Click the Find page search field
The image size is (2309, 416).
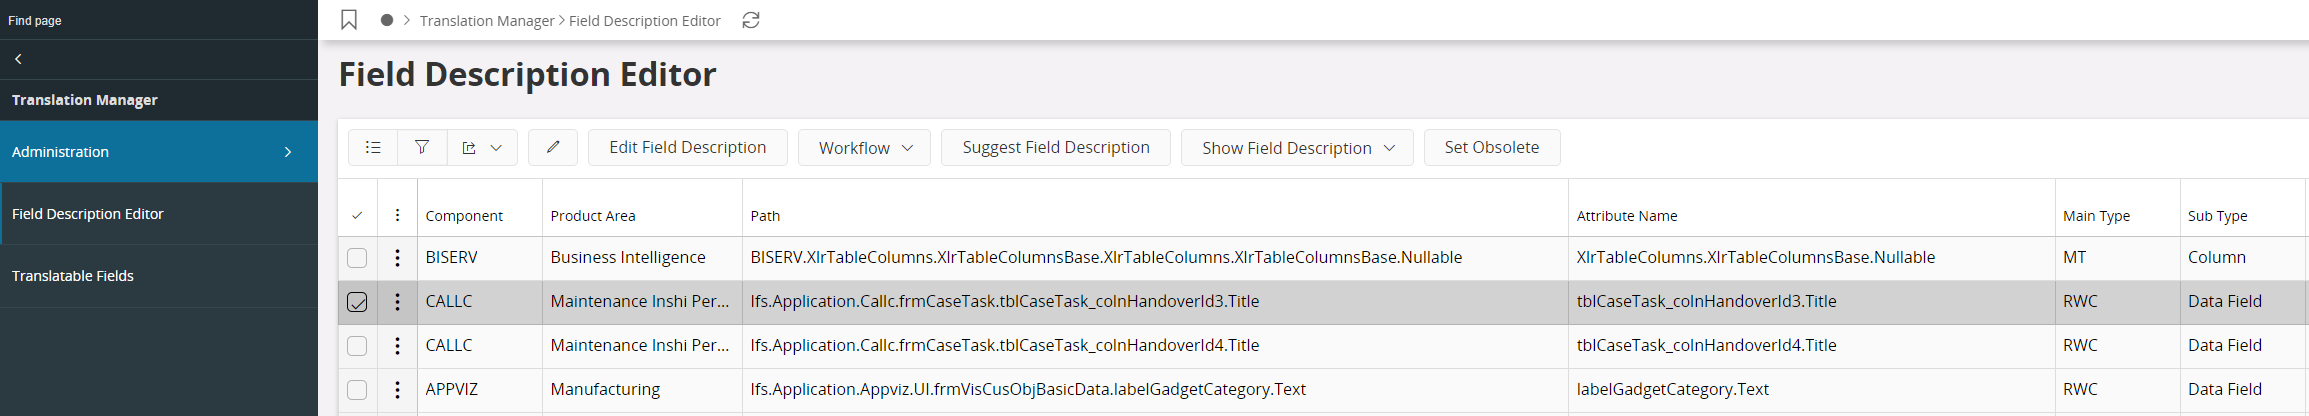(x=150, y=20)
